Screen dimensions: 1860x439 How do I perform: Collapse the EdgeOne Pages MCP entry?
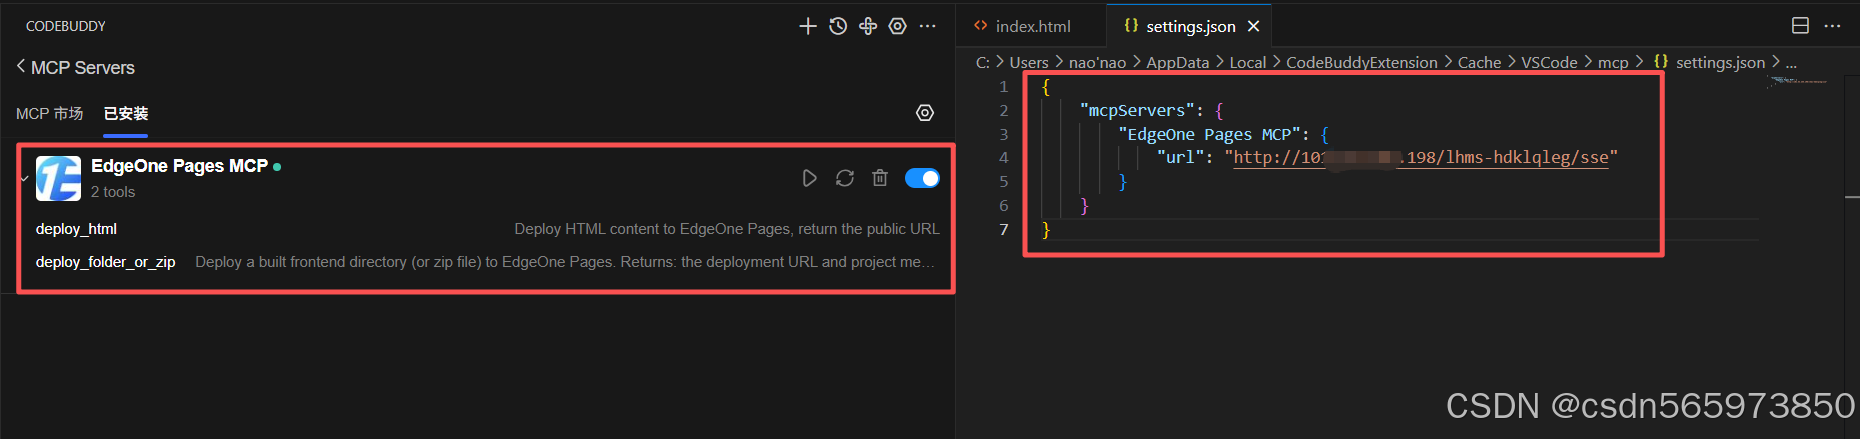(25, 178)
